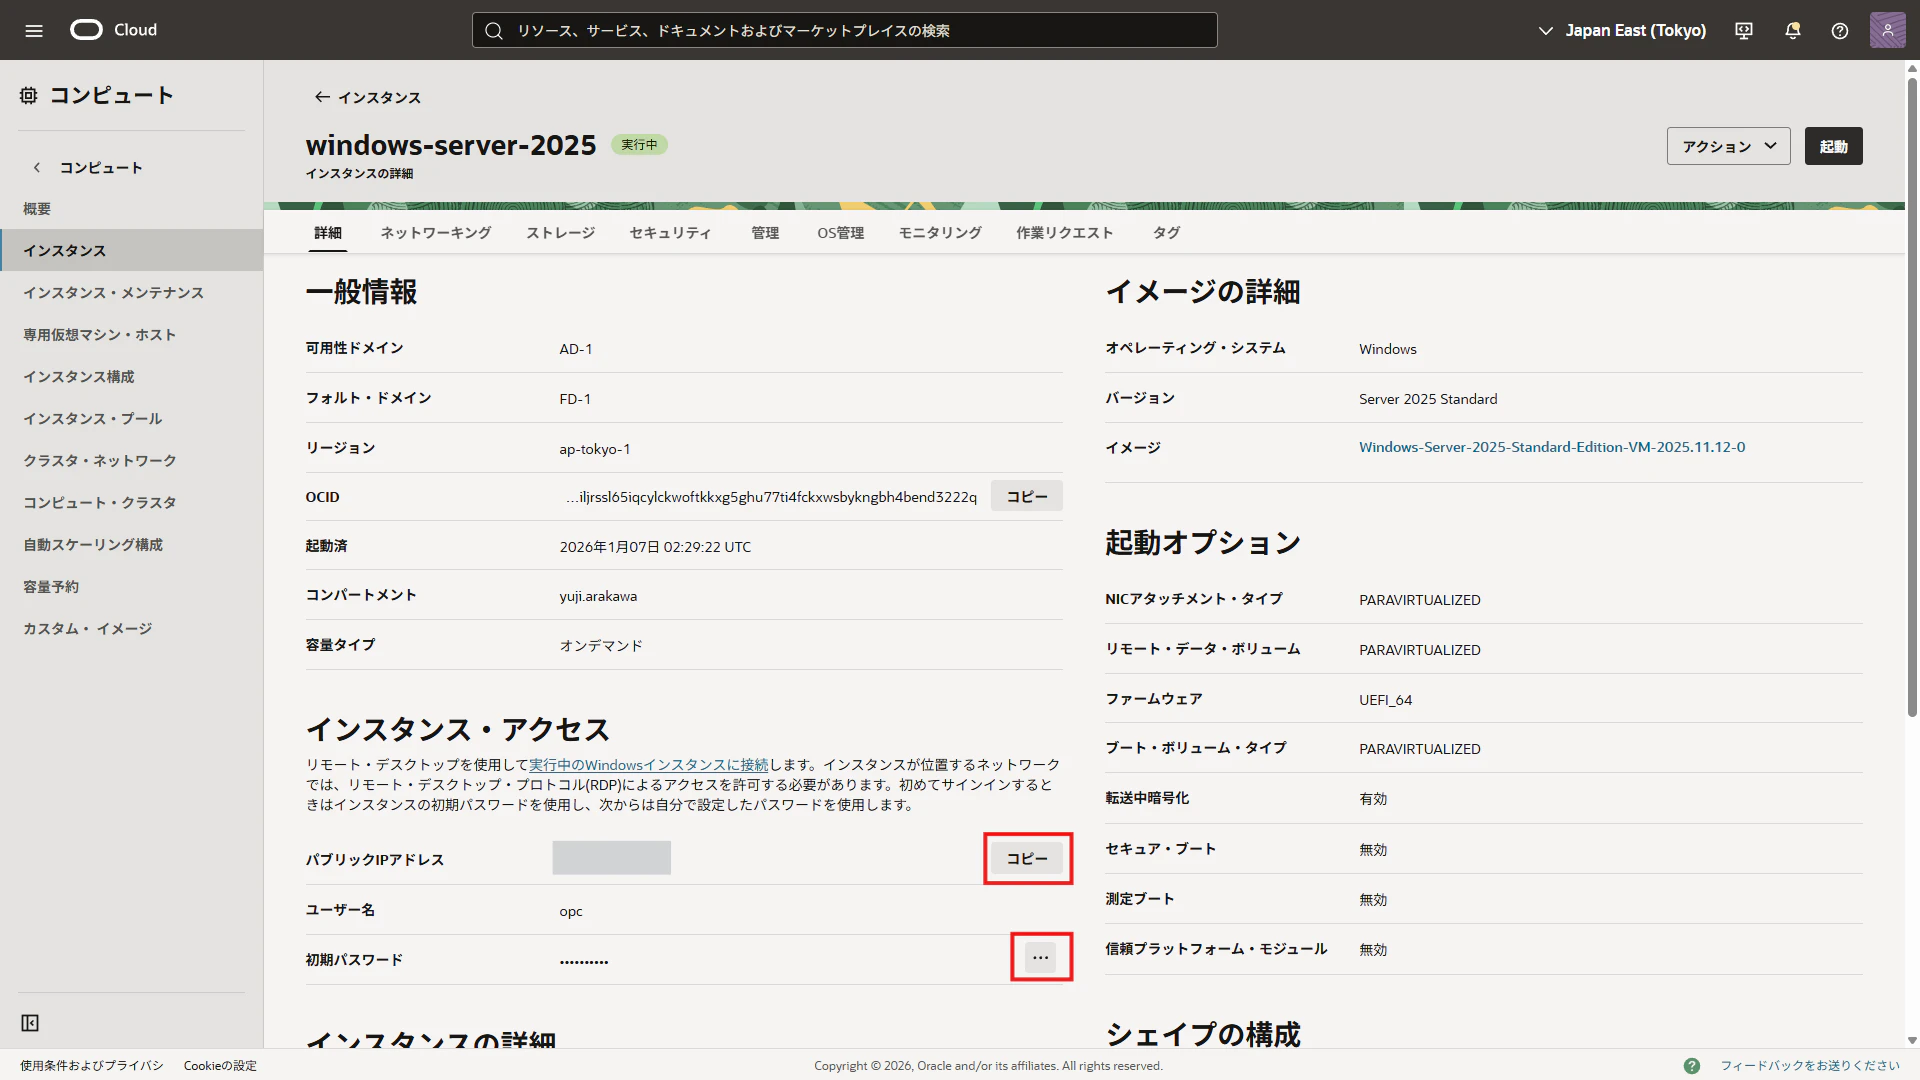Open Cookieの設定 link
The width and height of the screenshot is (1920, 1080).
[220, 1066]
